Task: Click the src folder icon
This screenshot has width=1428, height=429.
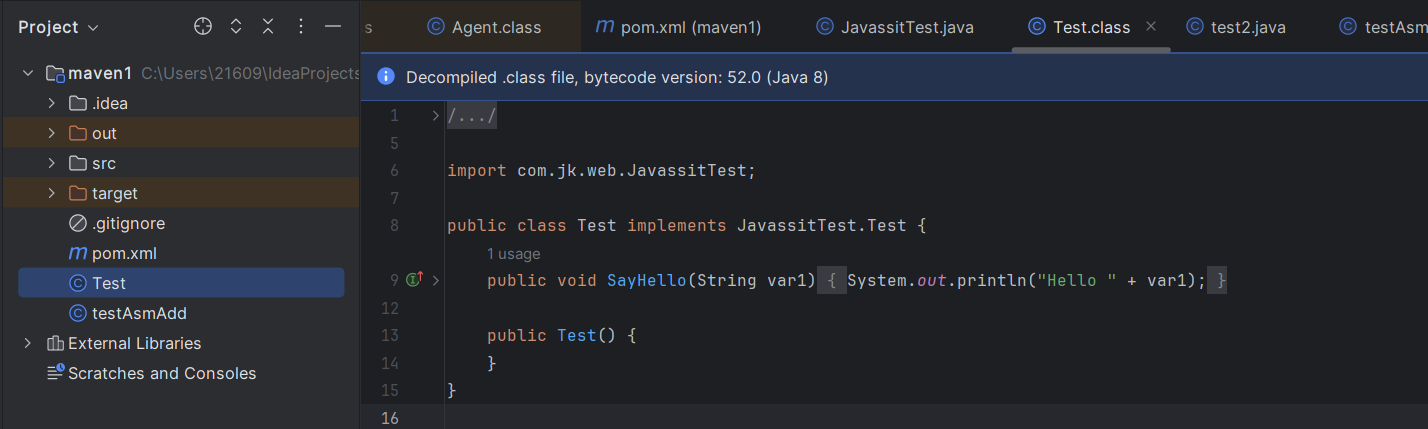Action: (78, 163)
